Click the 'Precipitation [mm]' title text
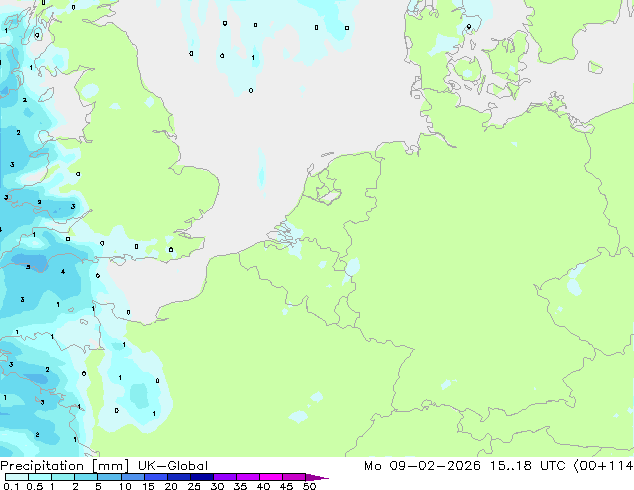The height and width of the screenshot is (490, 634). pyautogui.click(x=64, y=466)
